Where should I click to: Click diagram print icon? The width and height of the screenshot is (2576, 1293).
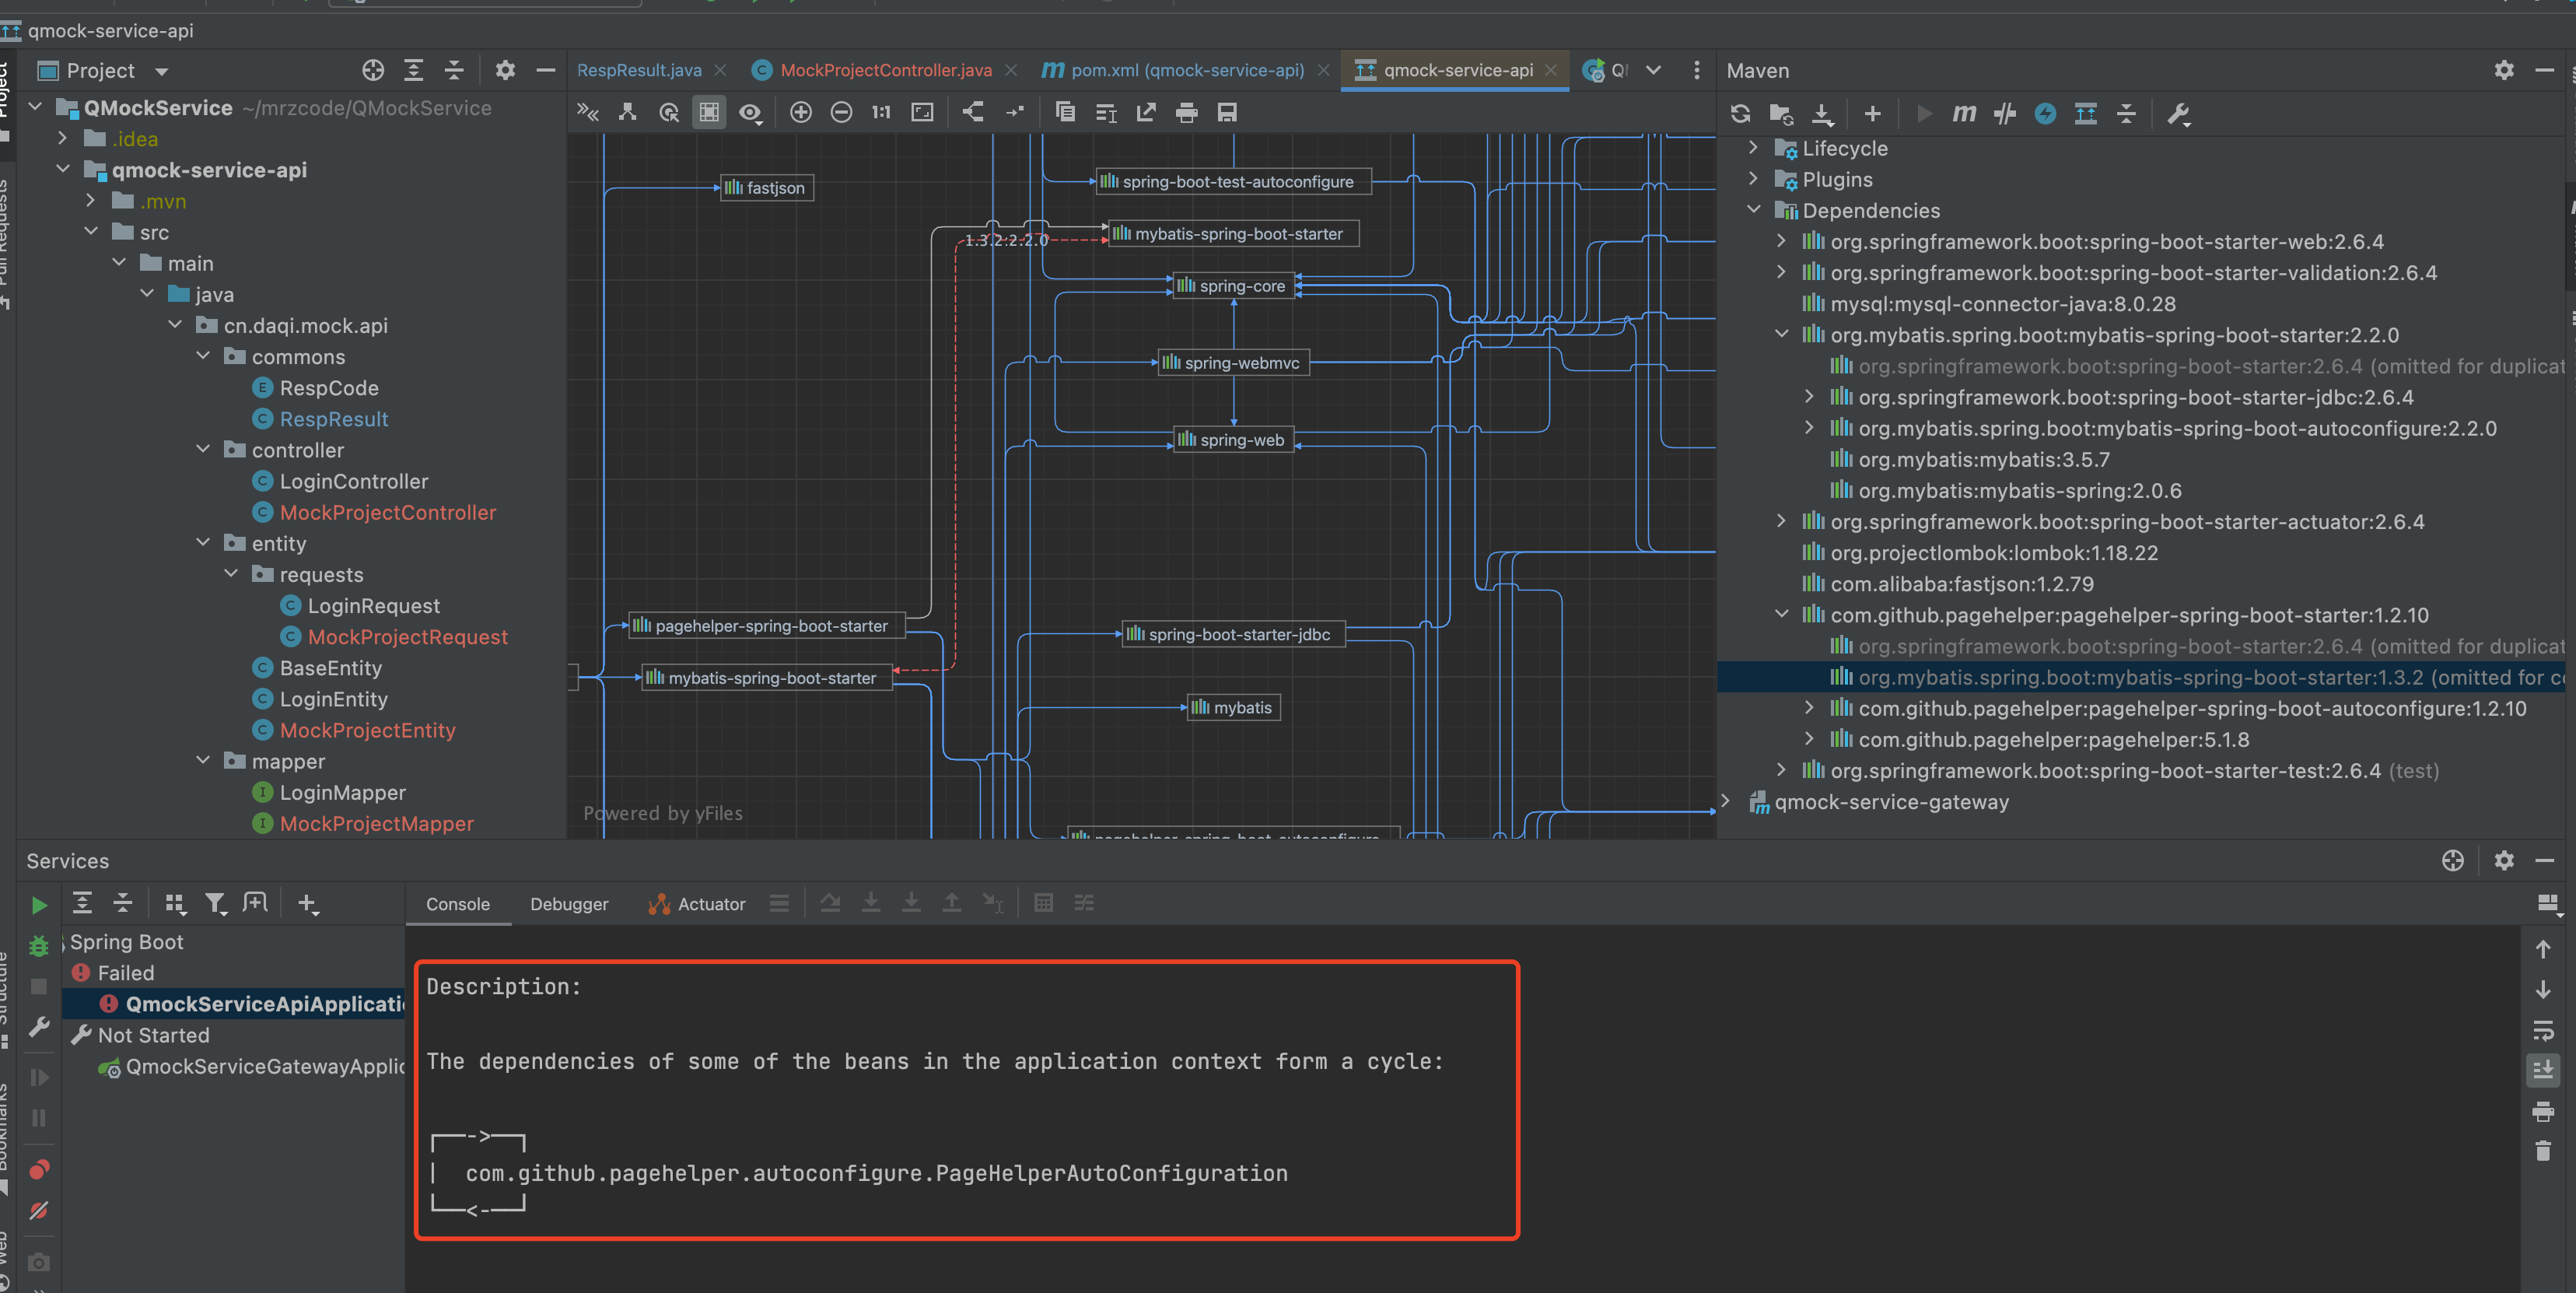tap(1186, 112)
